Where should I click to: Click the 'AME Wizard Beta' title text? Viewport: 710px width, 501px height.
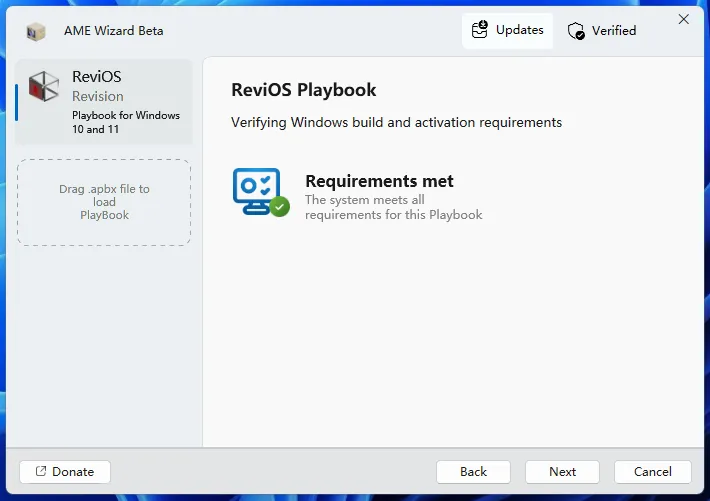pyautogui.click(x=113, y=31)
